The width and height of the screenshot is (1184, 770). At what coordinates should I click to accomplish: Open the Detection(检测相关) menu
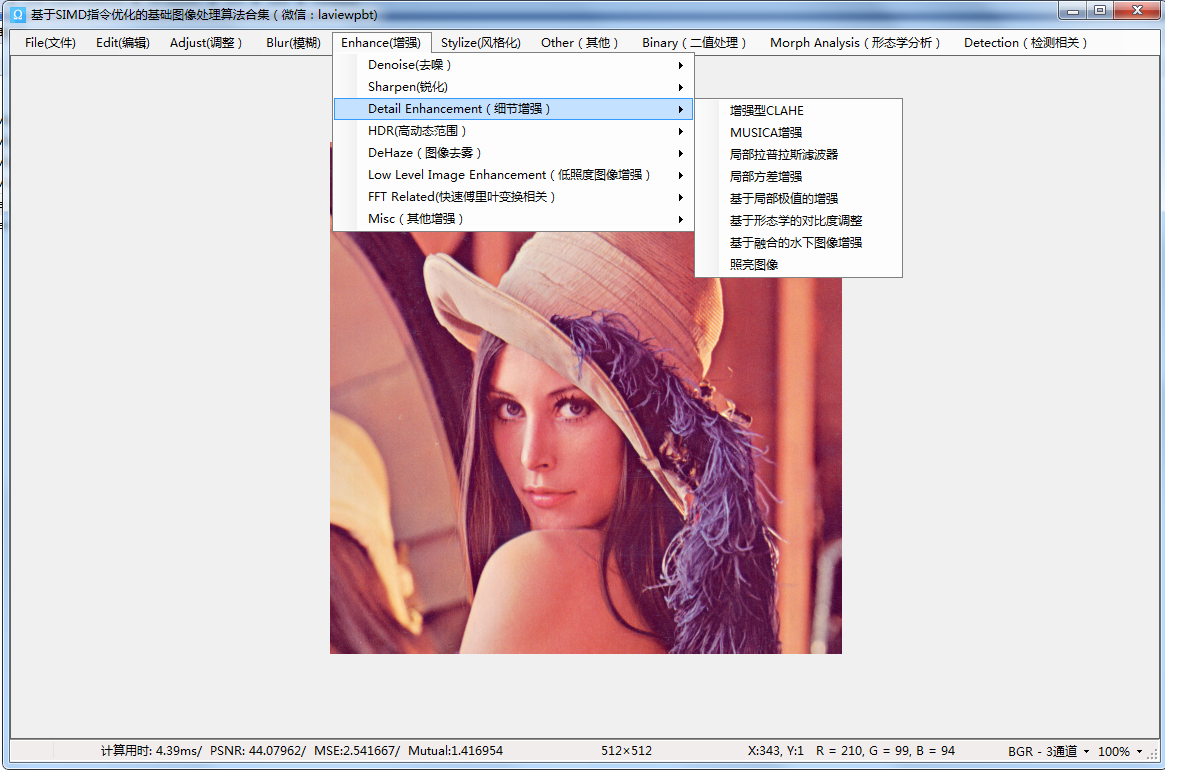point(1025,43)
